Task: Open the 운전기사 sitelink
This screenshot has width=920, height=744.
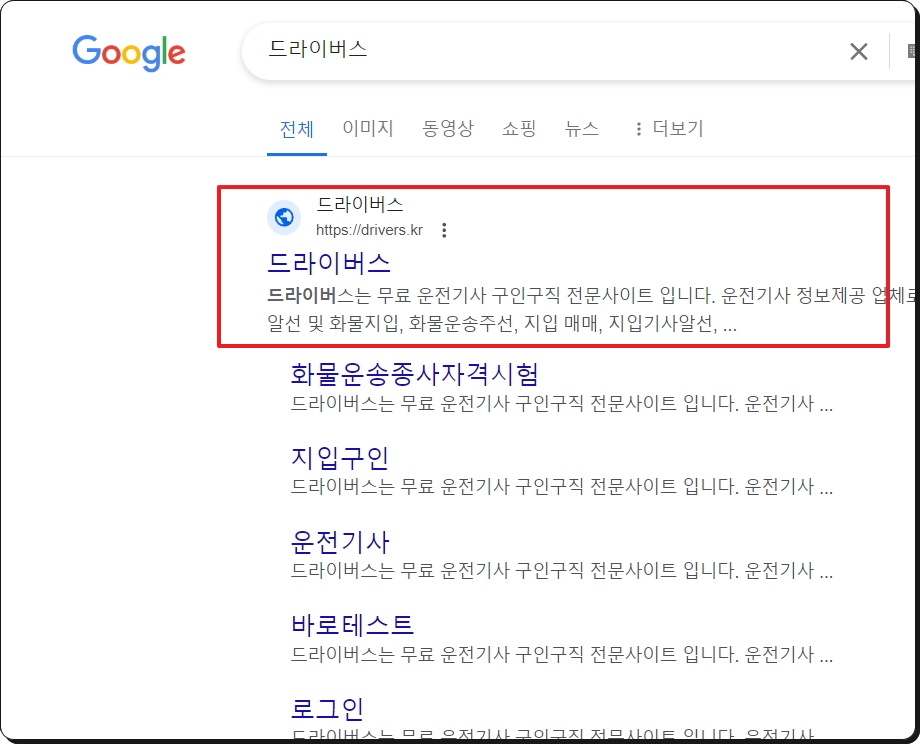Action: pos(340,542)
